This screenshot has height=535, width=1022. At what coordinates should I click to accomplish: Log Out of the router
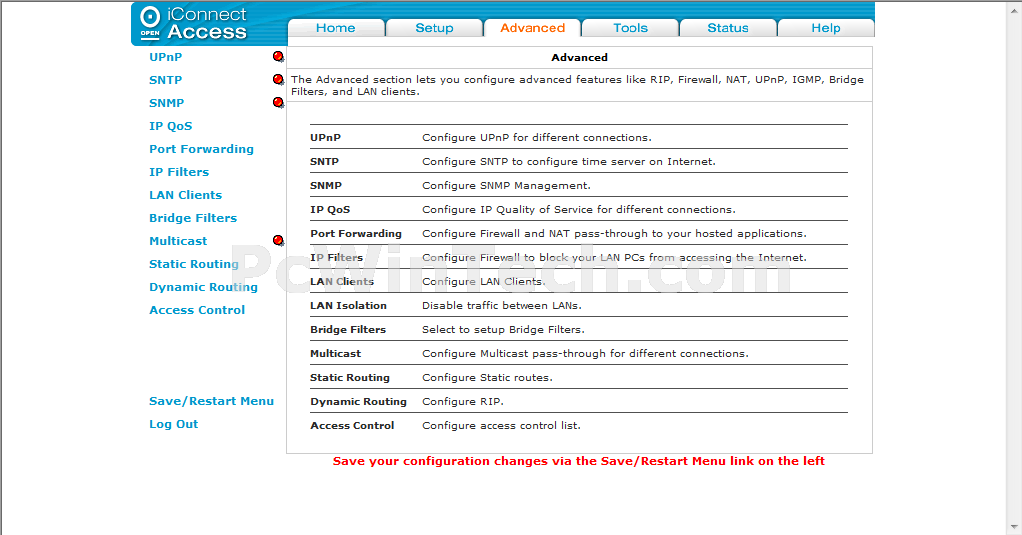173,424
